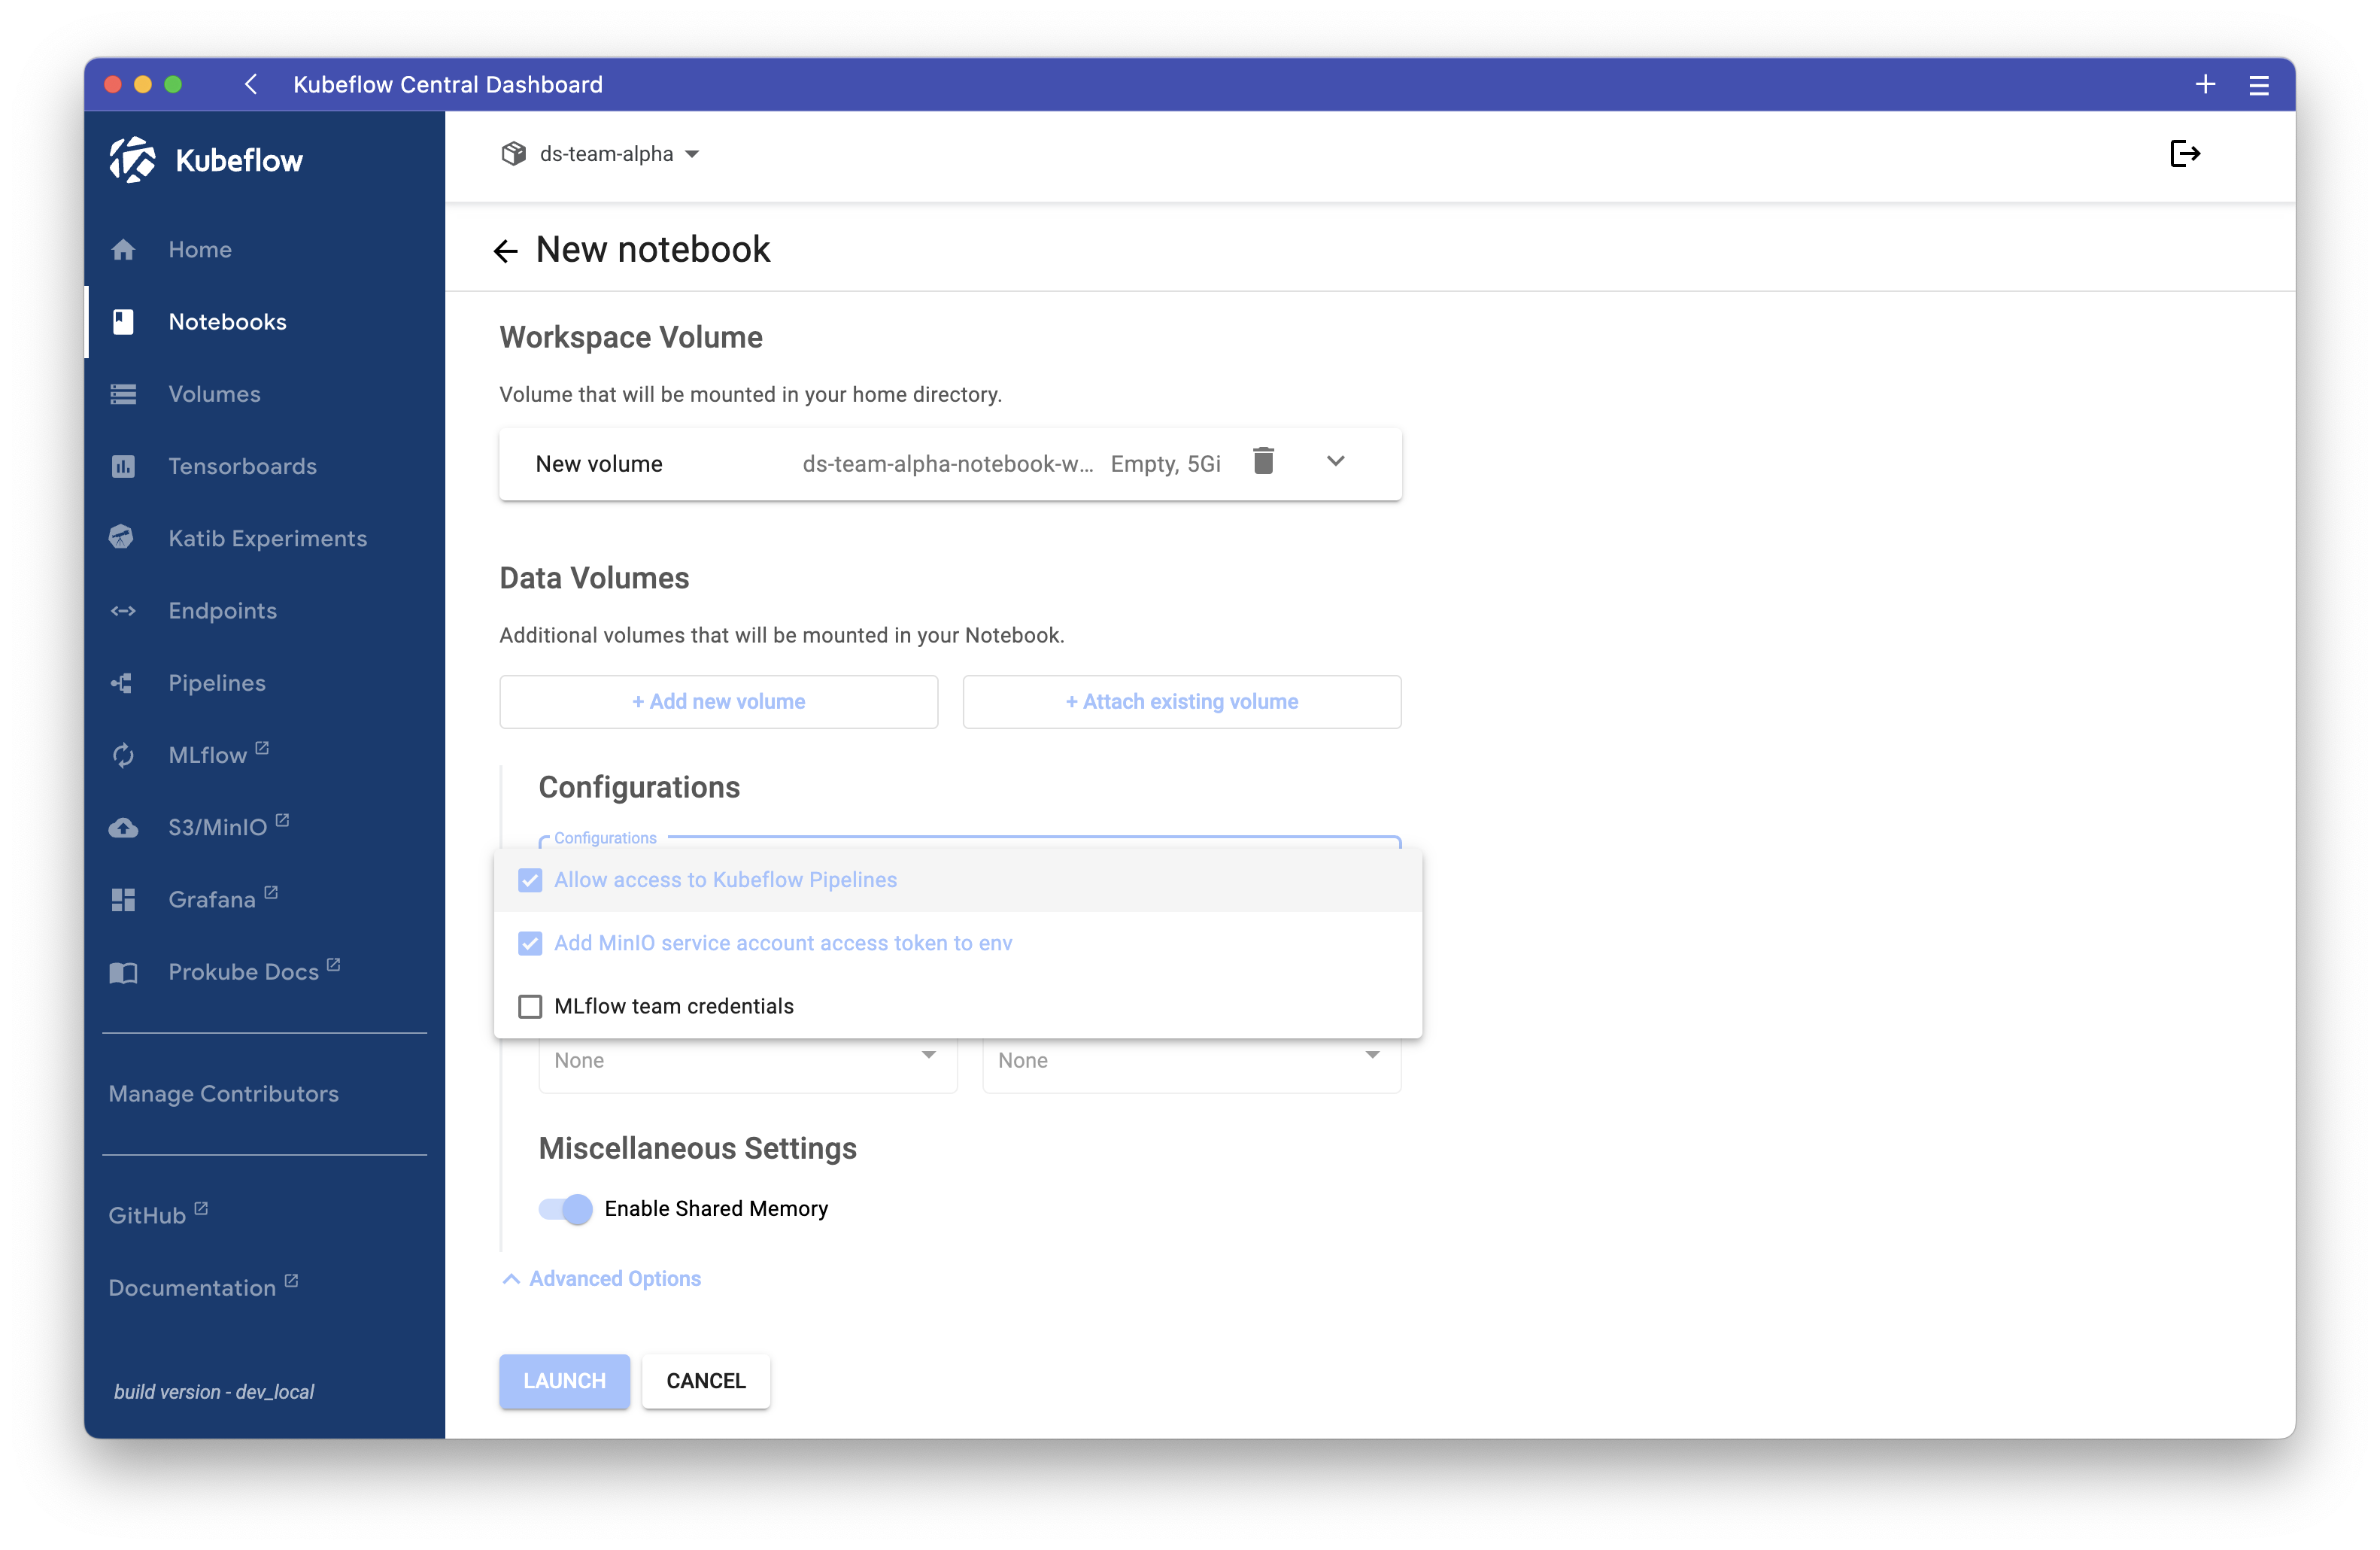
Task: Click the Katib Experiments icon
Action: point(123,538)
